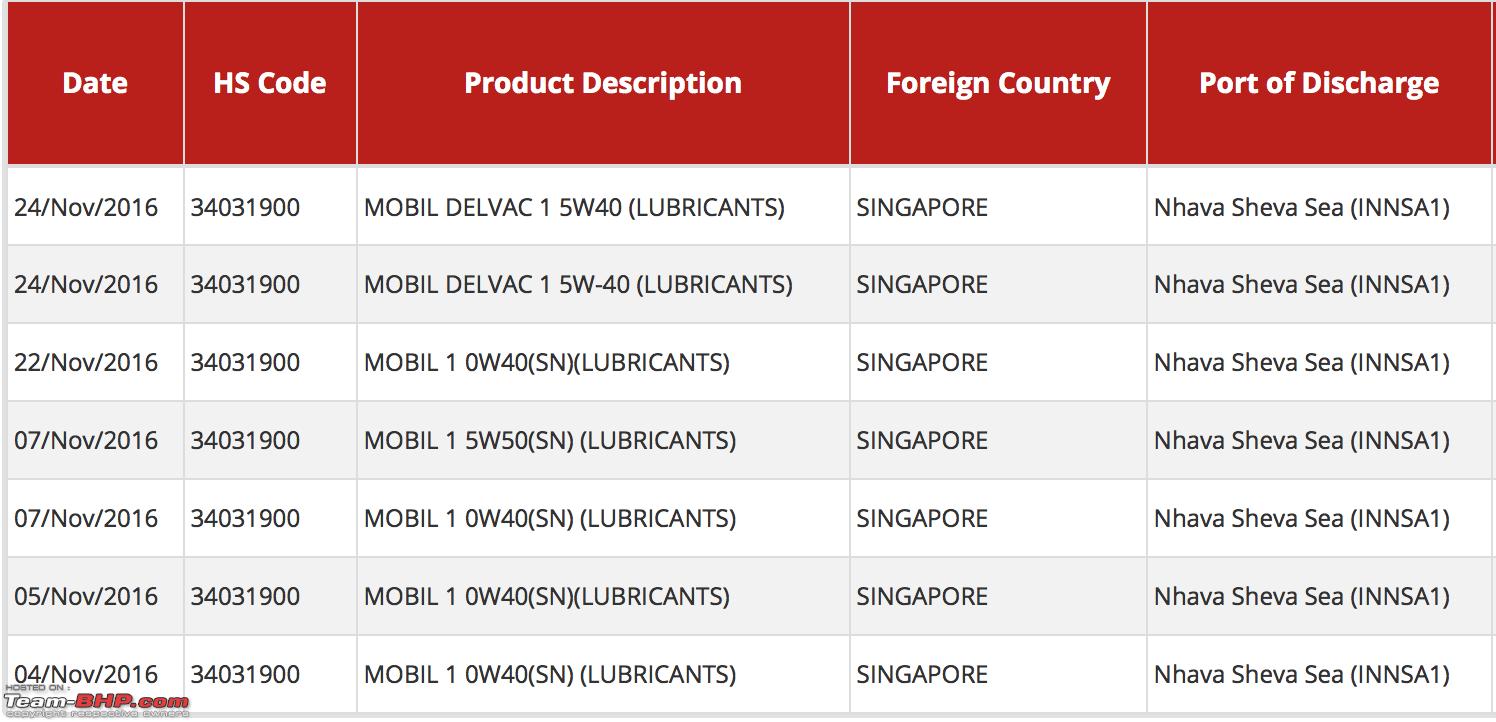Click the Date column header
The image size is (1496, 722).
[95, 83]
